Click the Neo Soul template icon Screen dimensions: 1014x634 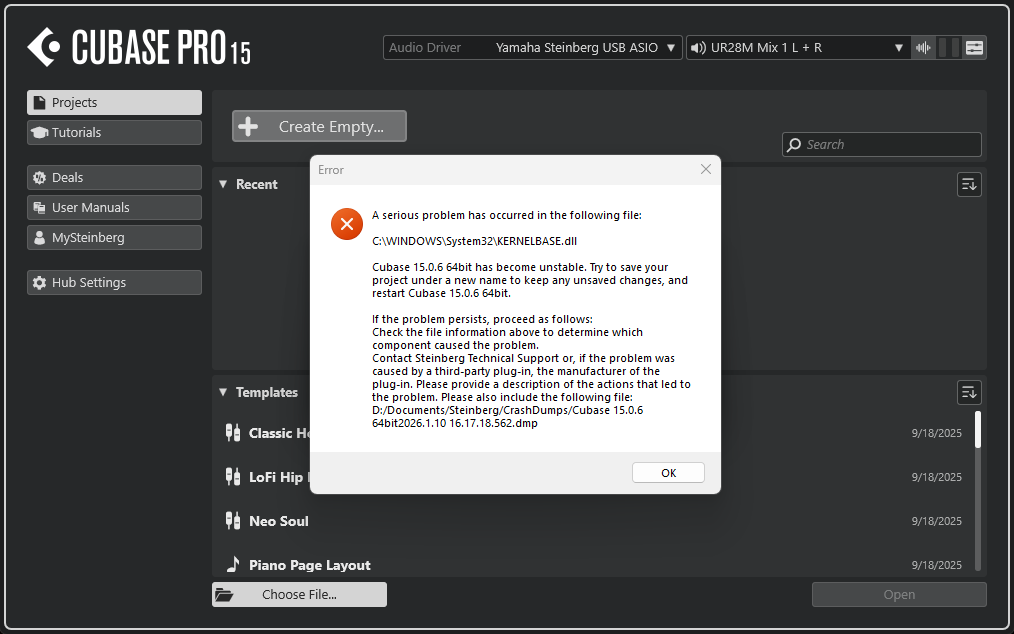(232, 521)
